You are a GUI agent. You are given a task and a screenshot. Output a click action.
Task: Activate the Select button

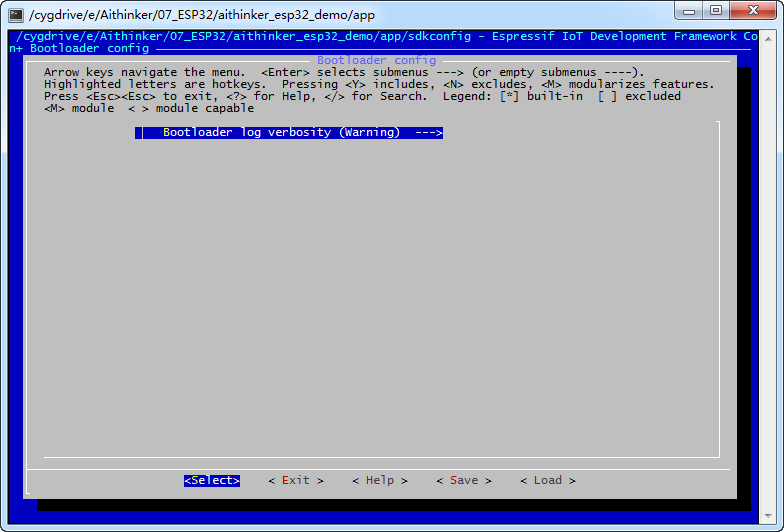[212, 480]
